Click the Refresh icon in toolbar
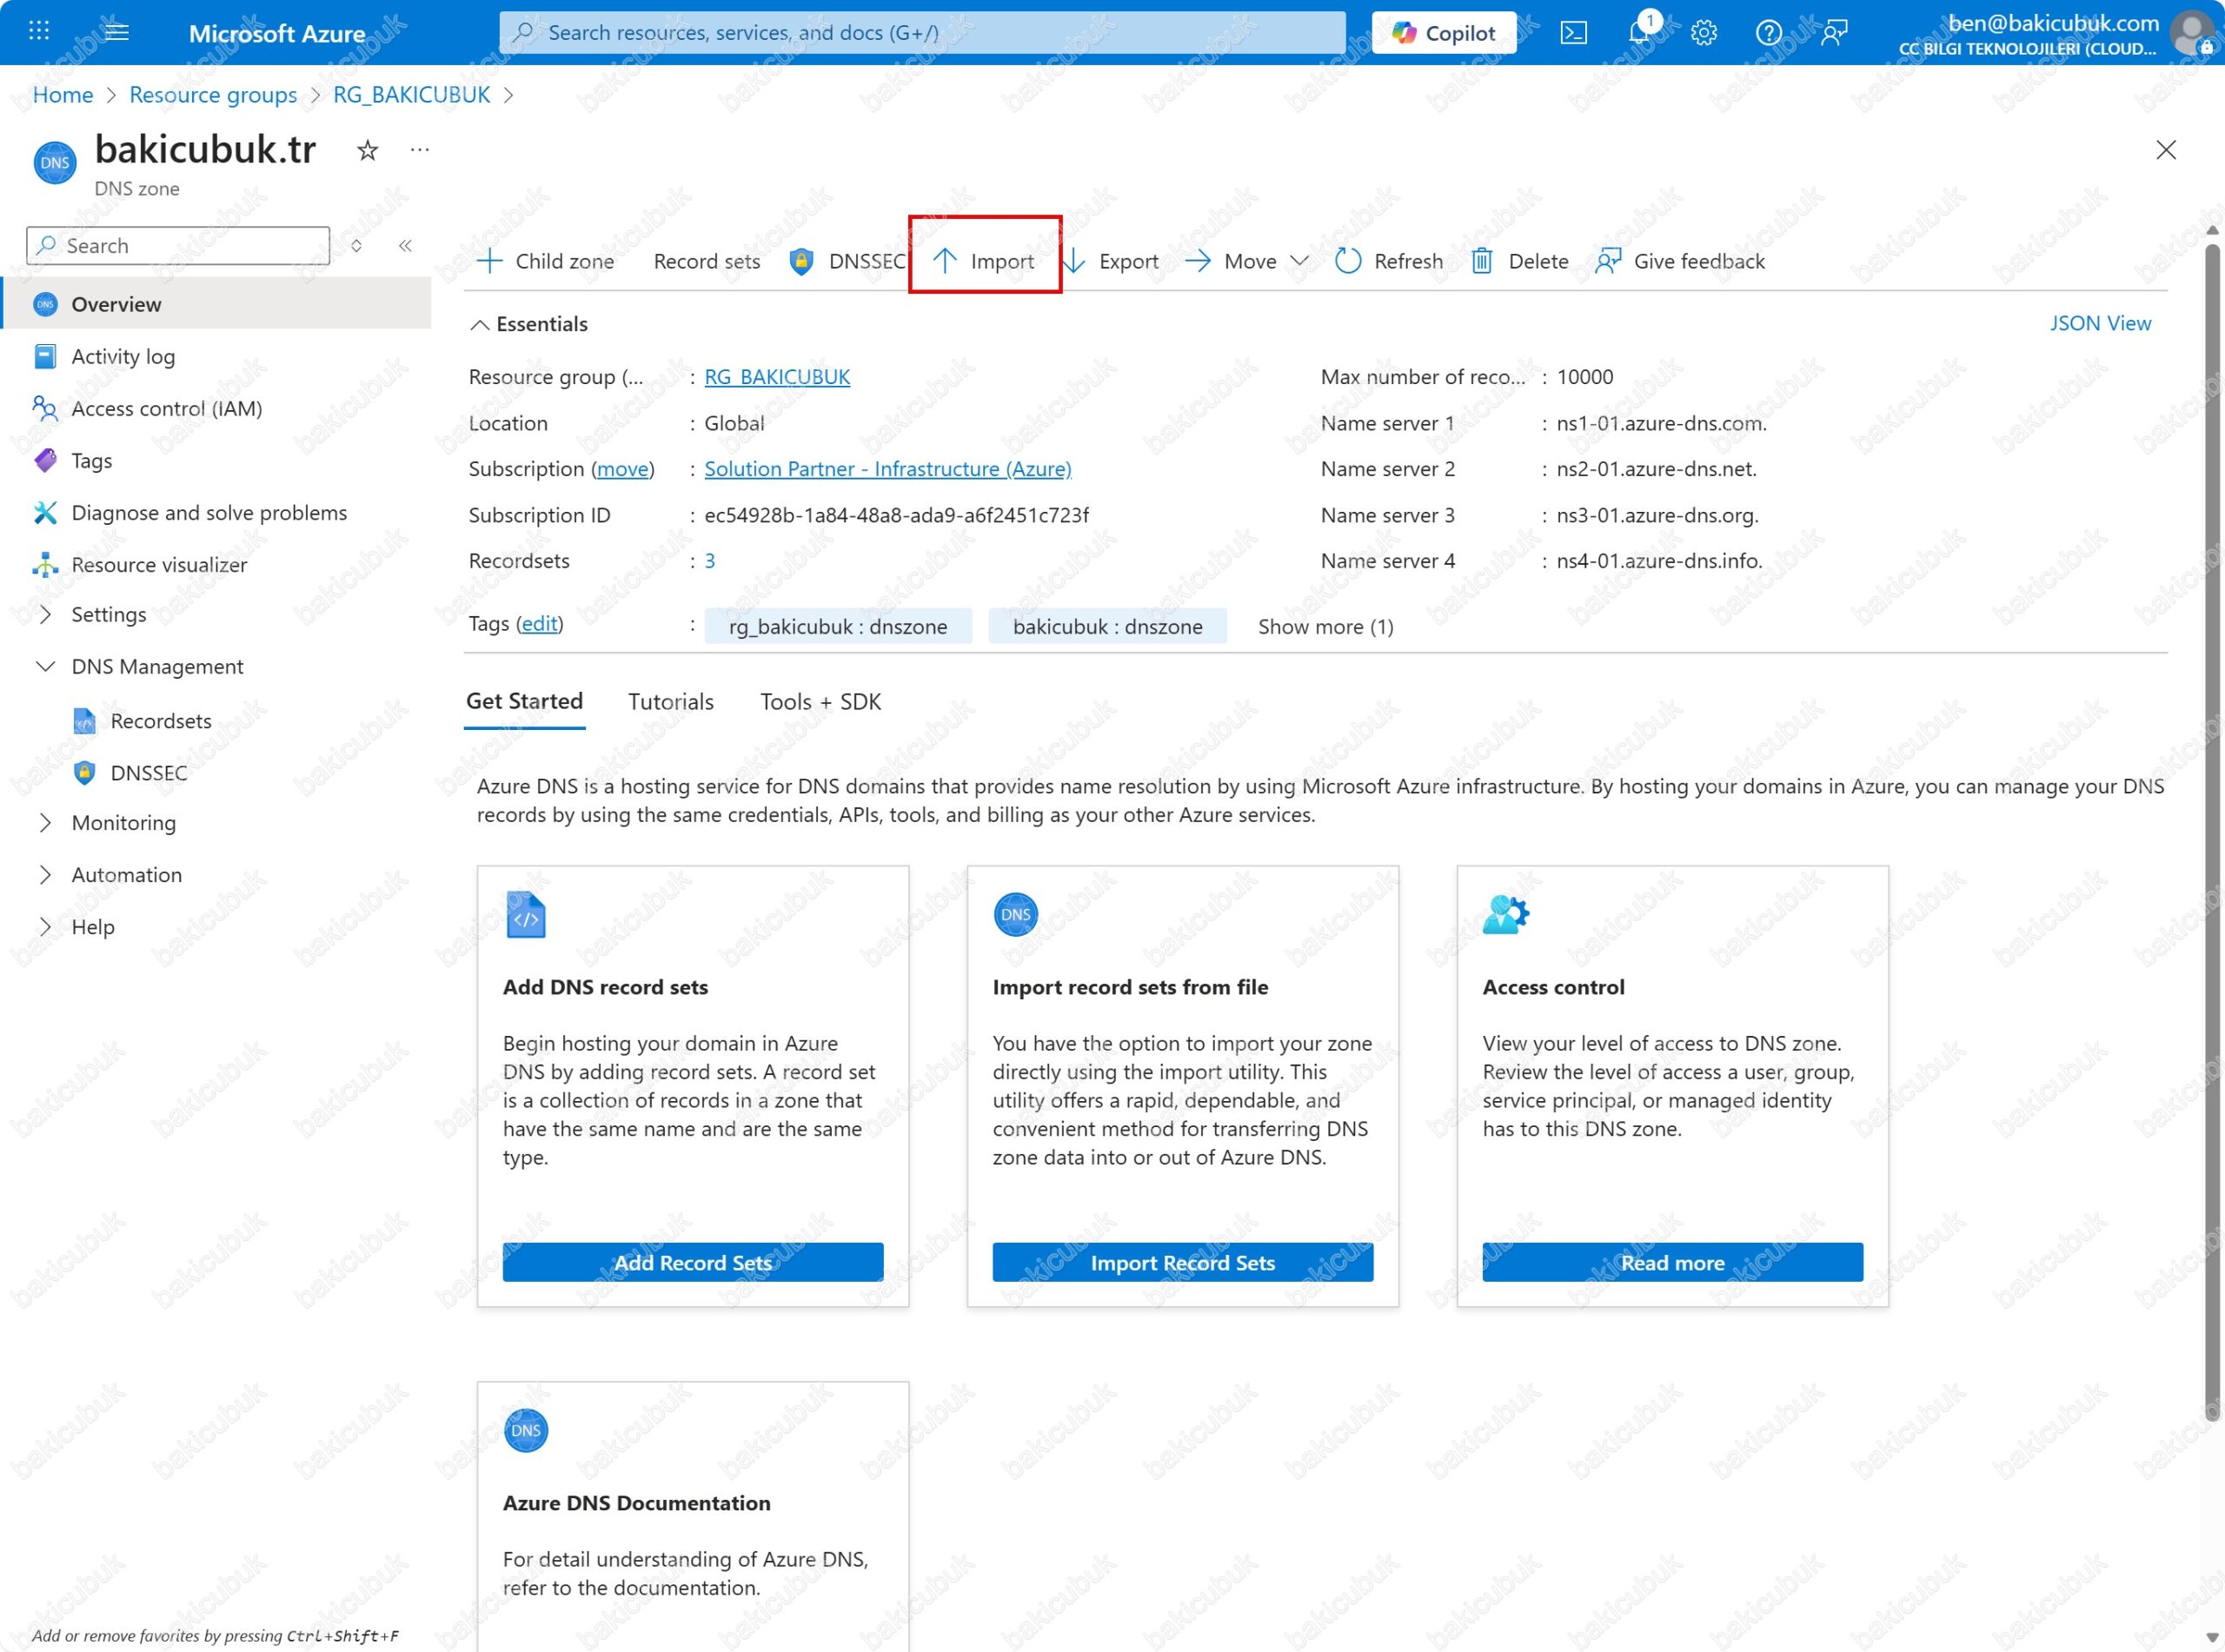Image resolution: width=2225 pixels, height=1652 pixels. click(1347, 261)
